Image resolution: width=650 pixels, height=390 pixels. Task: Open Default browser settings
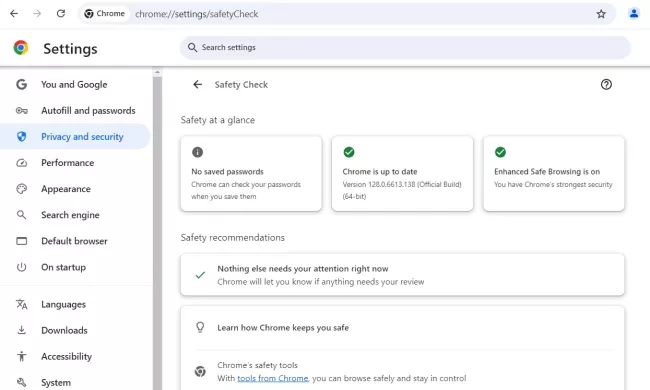[75, 241]
